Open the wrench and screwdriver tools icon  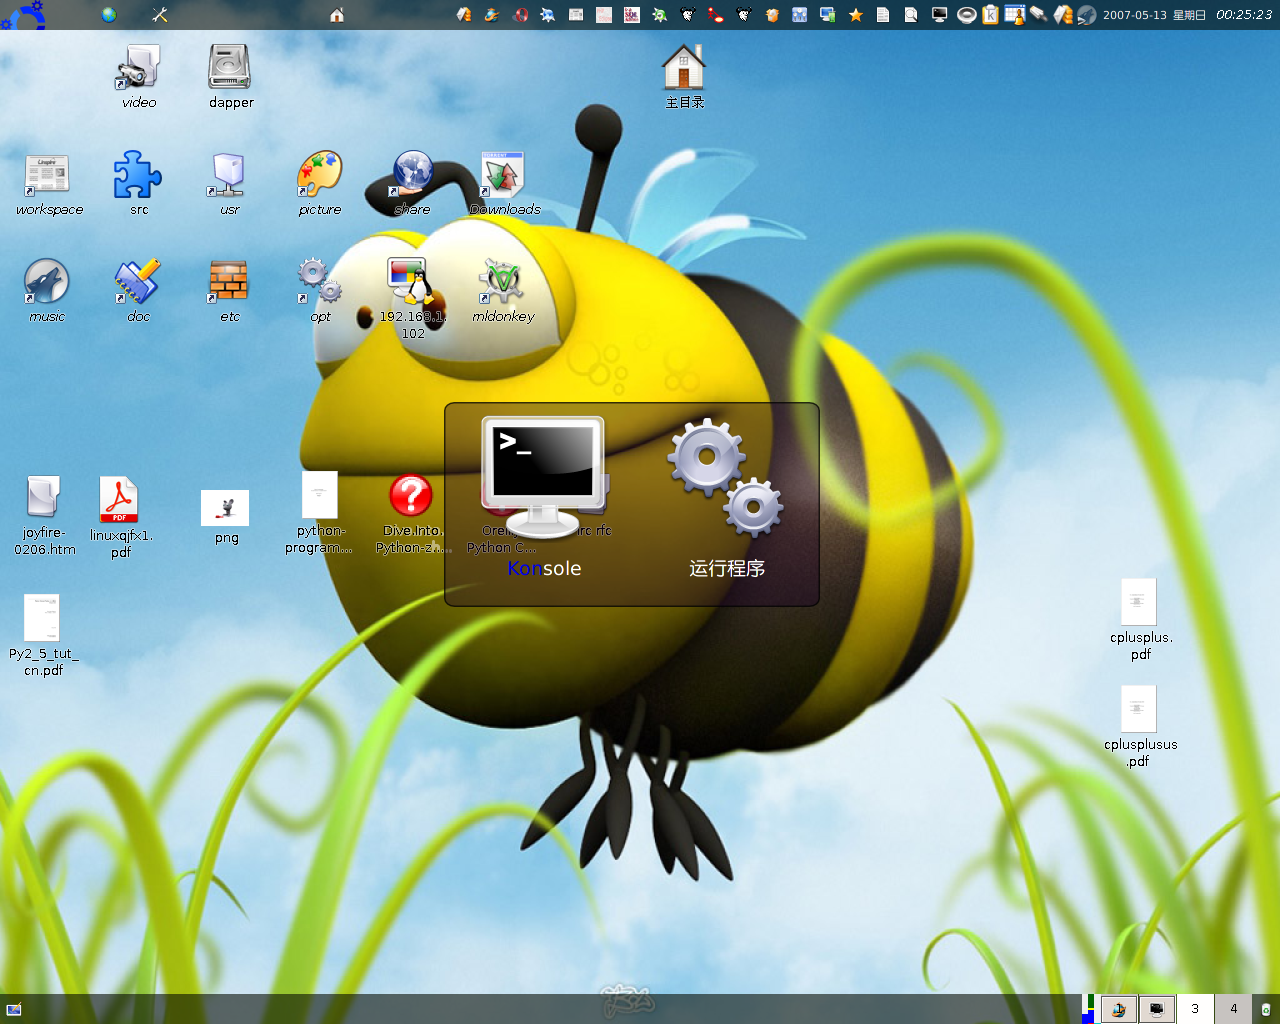point(160,15)
